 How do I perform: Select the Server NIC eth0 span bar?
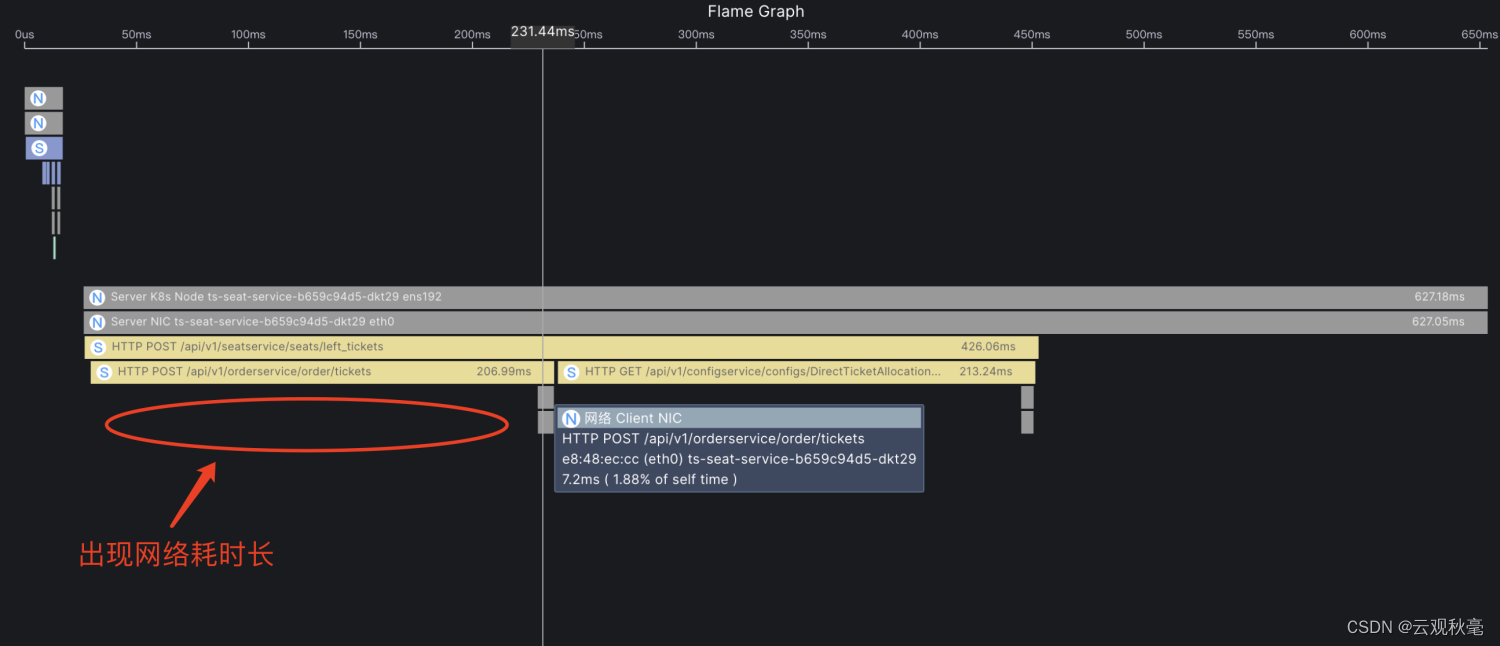click(785, 322)
